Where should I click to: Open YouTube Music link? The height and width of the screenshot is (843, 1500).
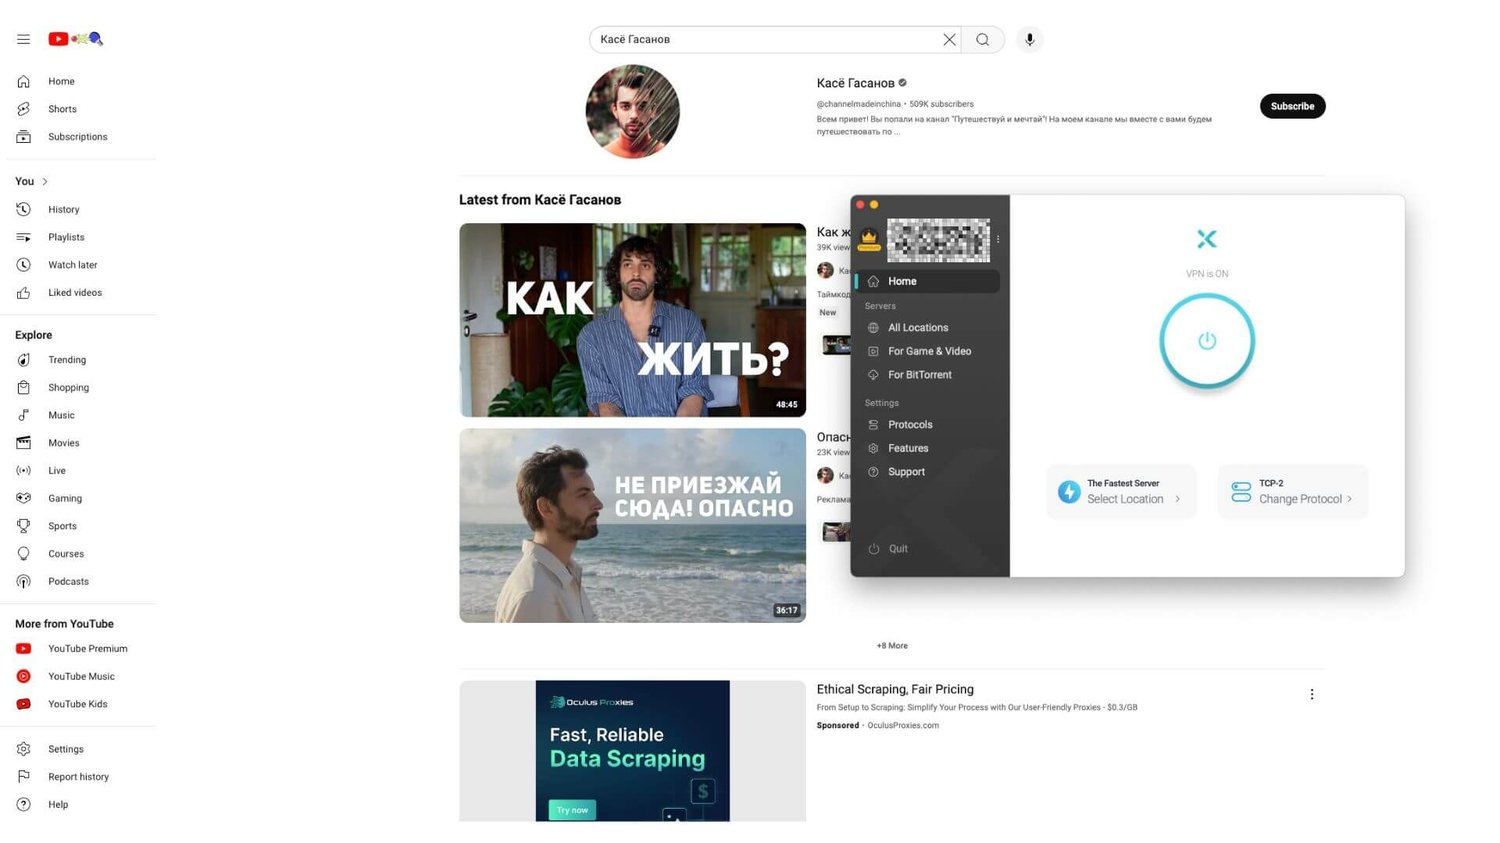(81, 676)
